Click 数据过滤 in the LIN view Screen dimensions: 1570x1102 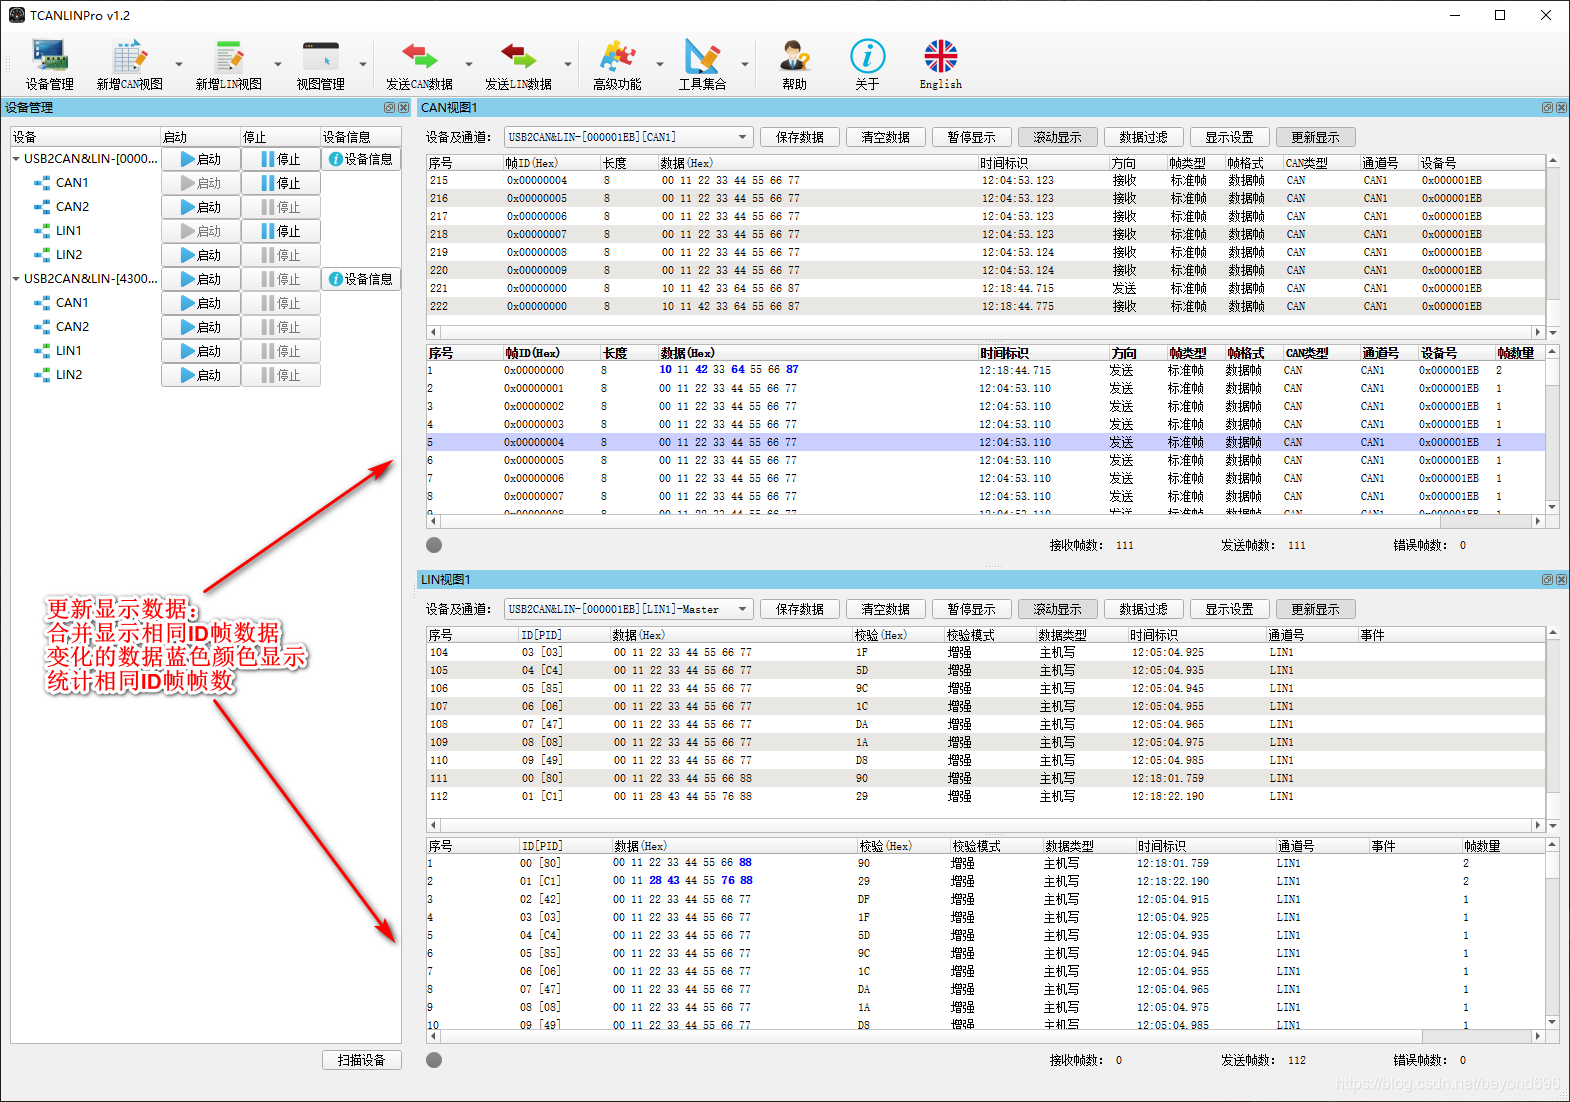1143,609
